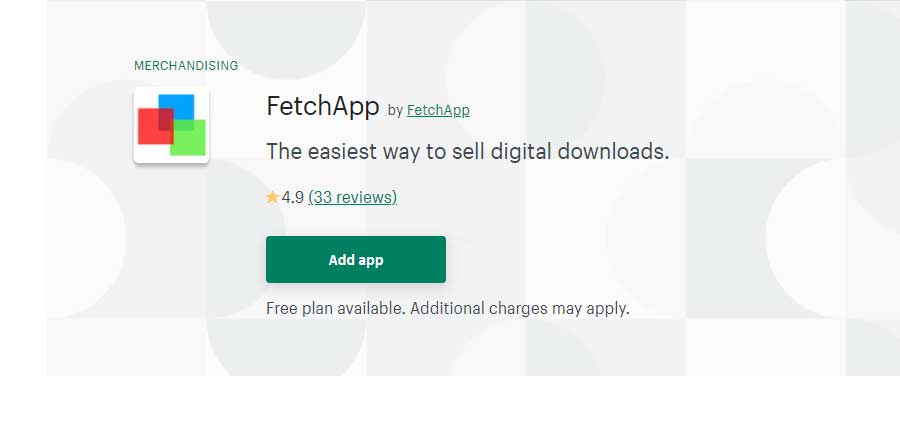Screen dimensions: 900x425
Task: Click the yellow star rating icon
Action: pyautogui.click(x=272, y=198)
